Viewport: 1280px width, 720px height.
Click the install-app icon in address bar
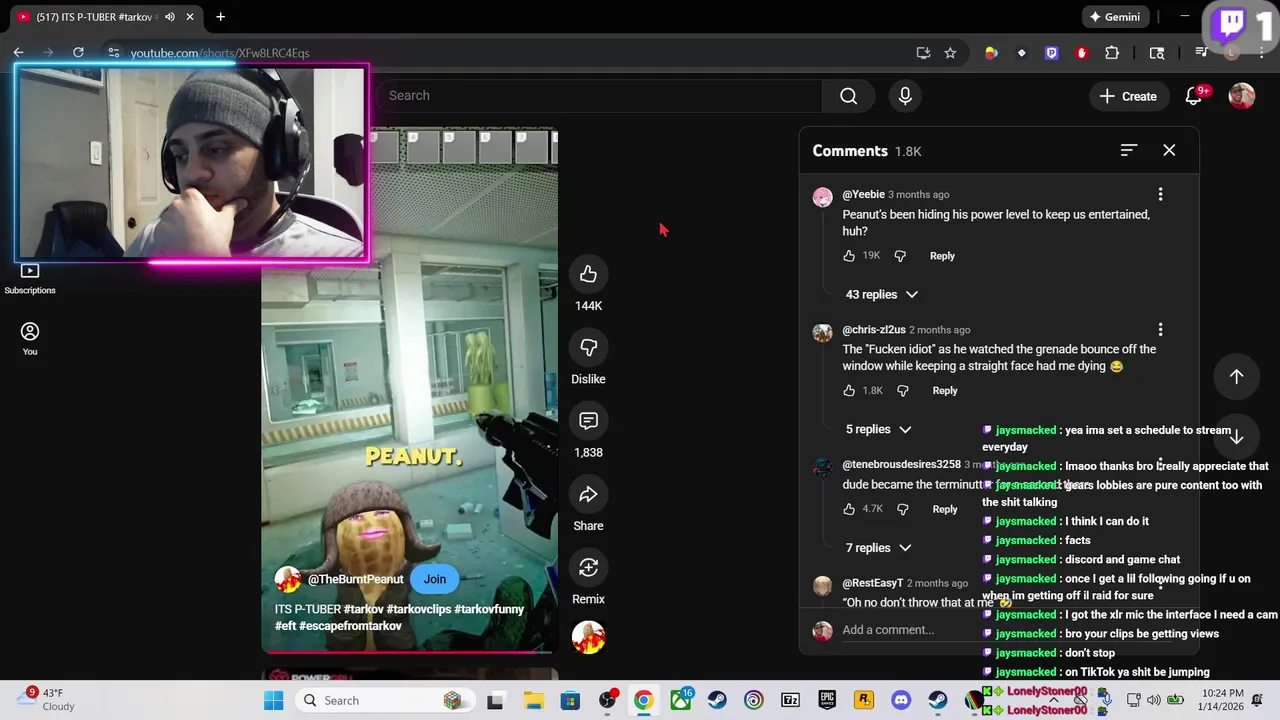click(923, 53)
